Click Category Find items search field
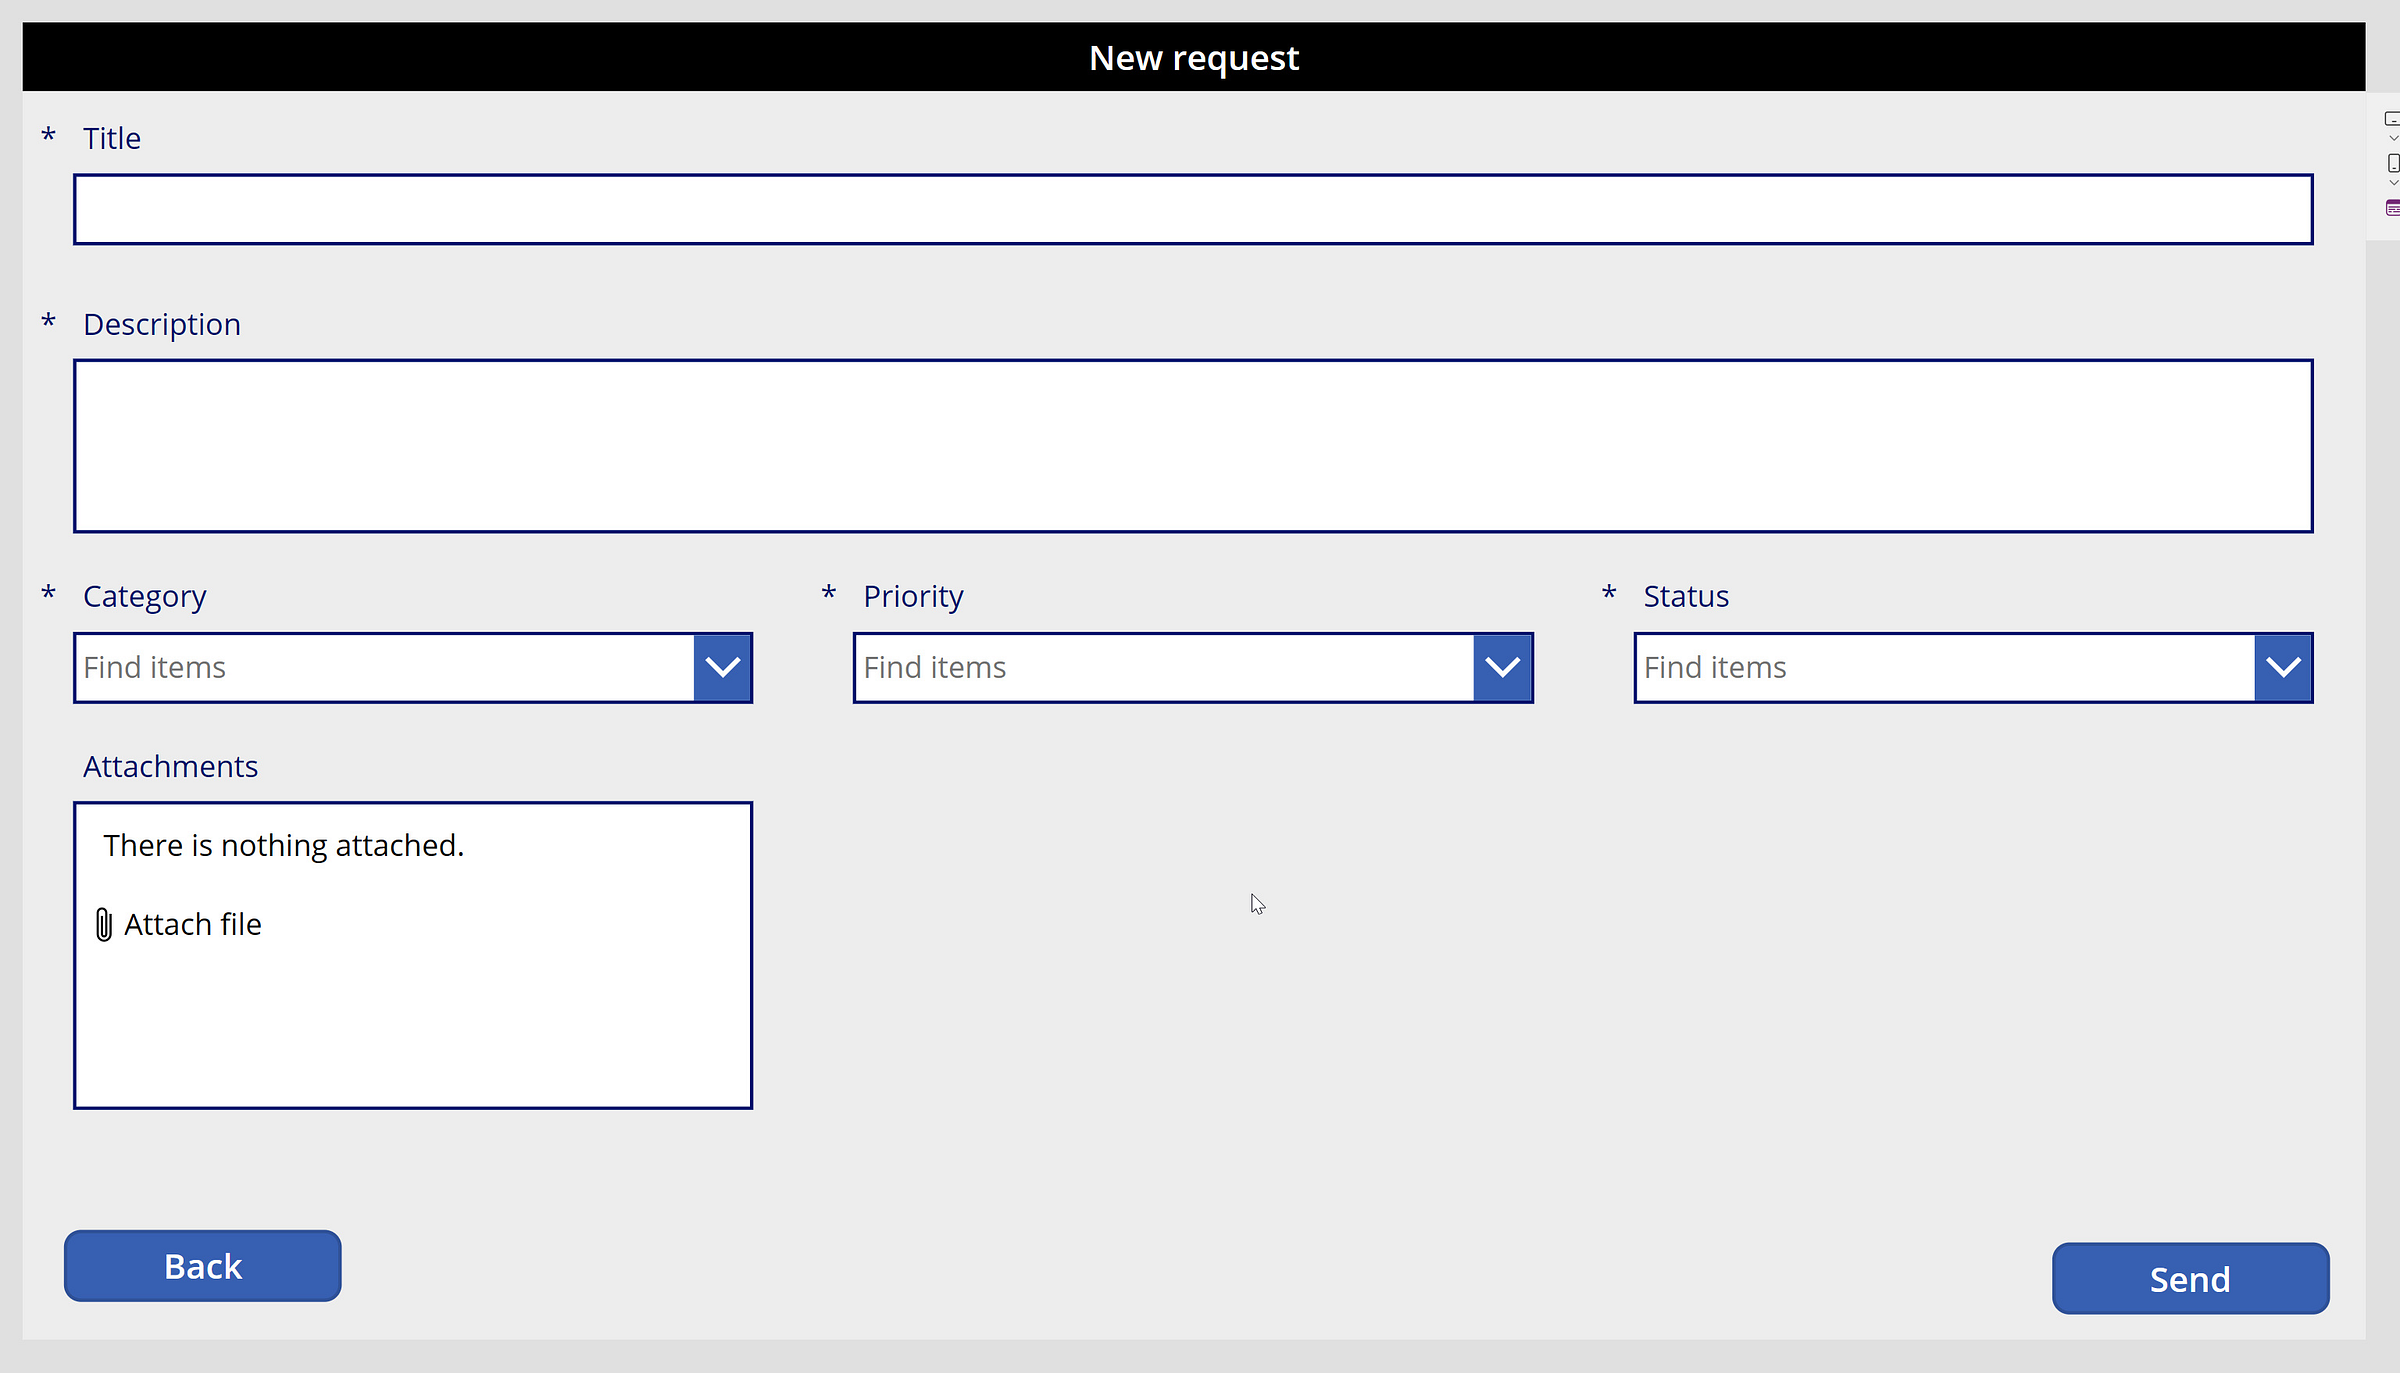This screenshot has height=1373, width=2400. click(385, 667)
